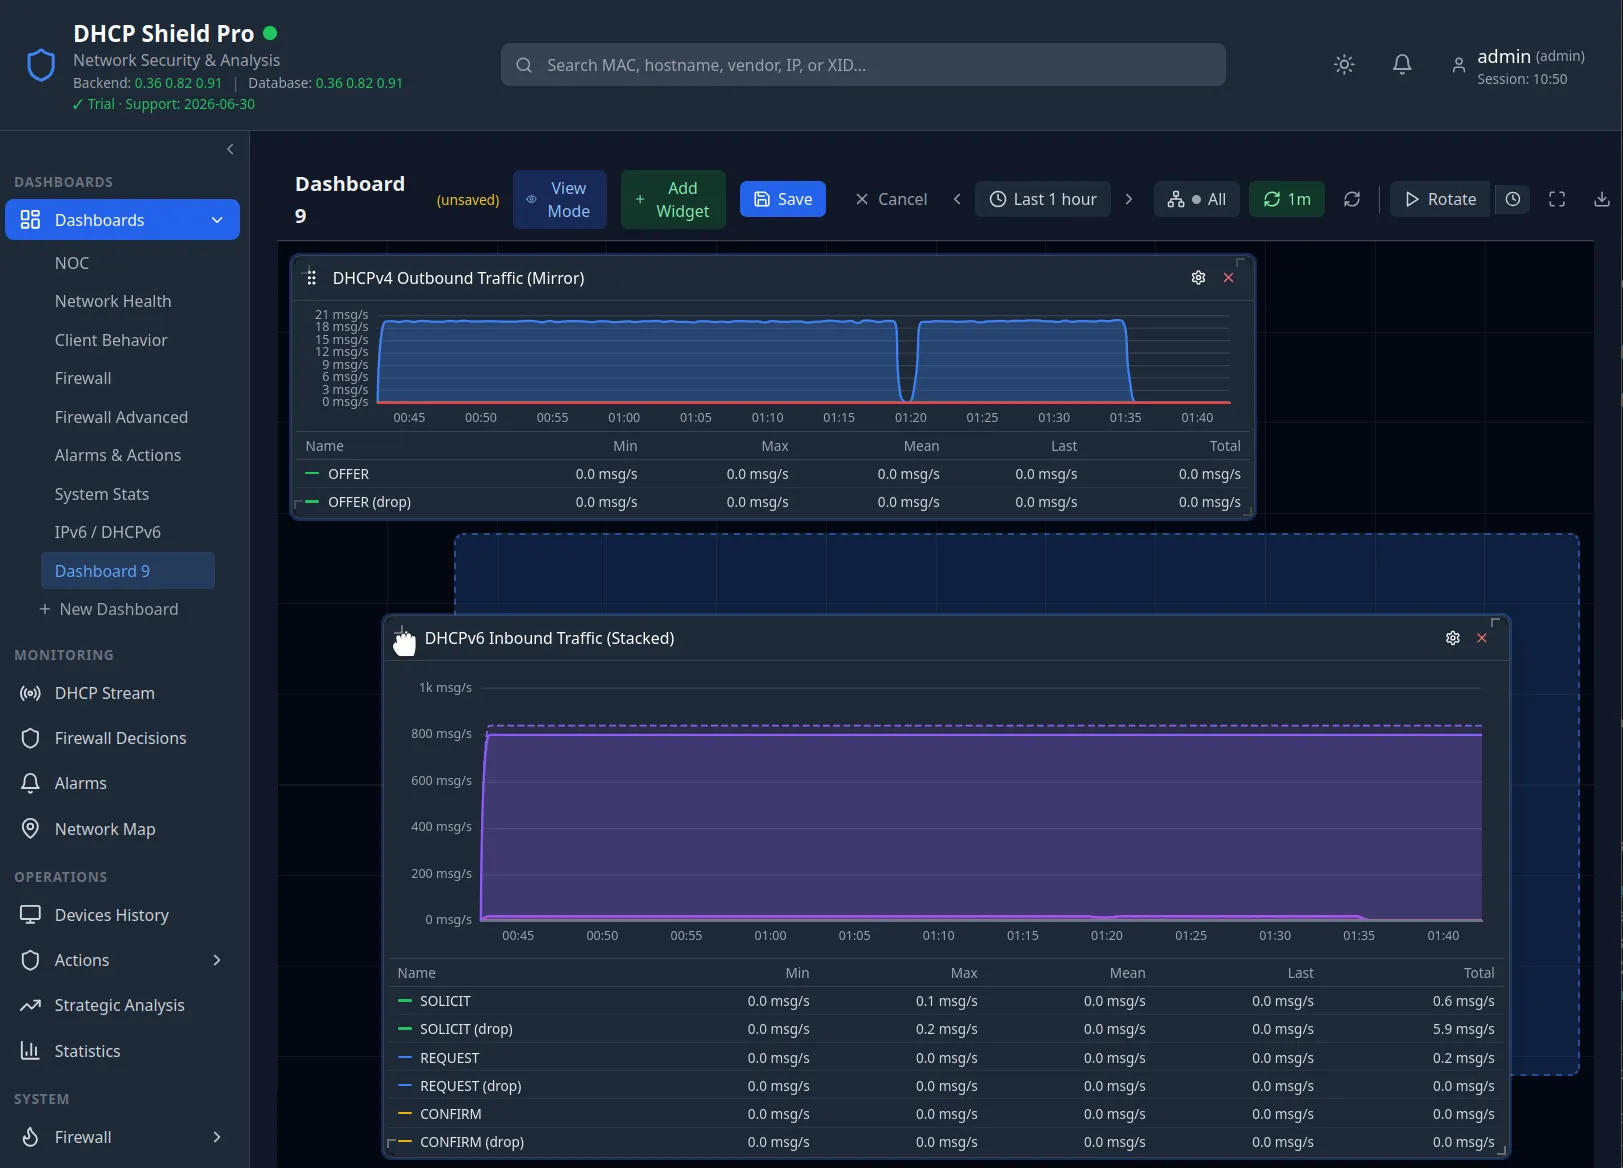The width and height of the screenshot is (1623, 1168).
Task: Switch dashboard to View Mode
Action: click(x=559, y=199)
